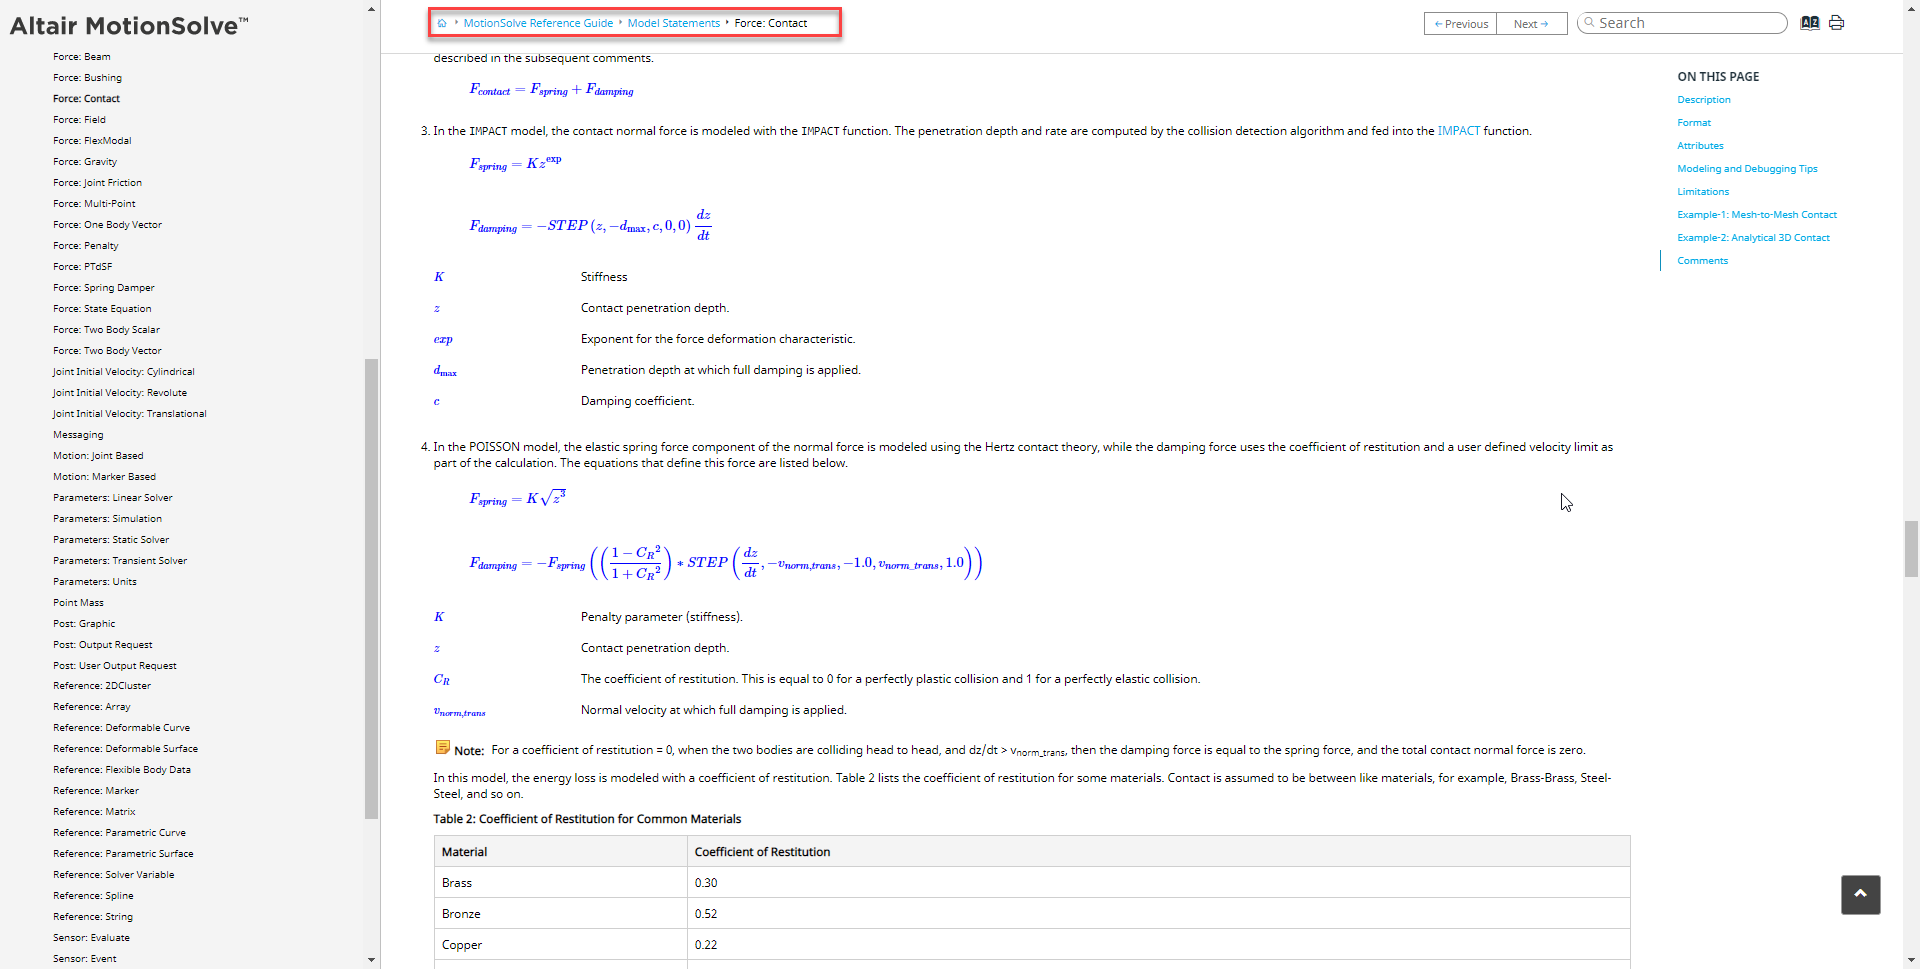
Task: Open Reference: 2DCluster topic
Action: pyautogui.click(x=102, y=686)
